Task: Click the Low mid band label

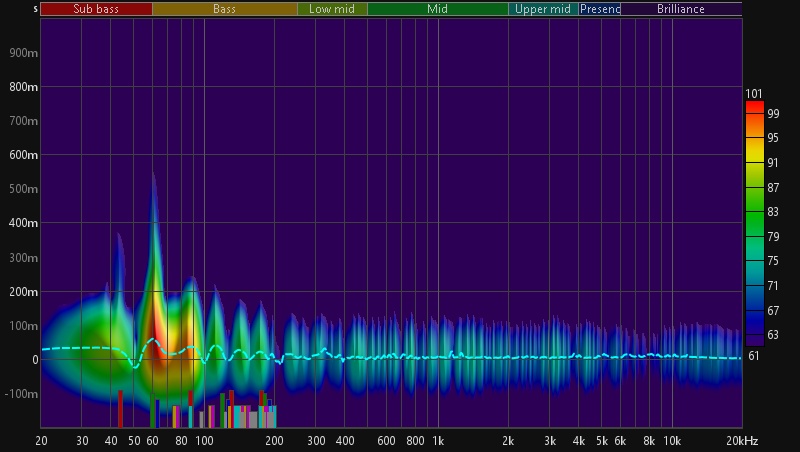Action: [332, 9]
